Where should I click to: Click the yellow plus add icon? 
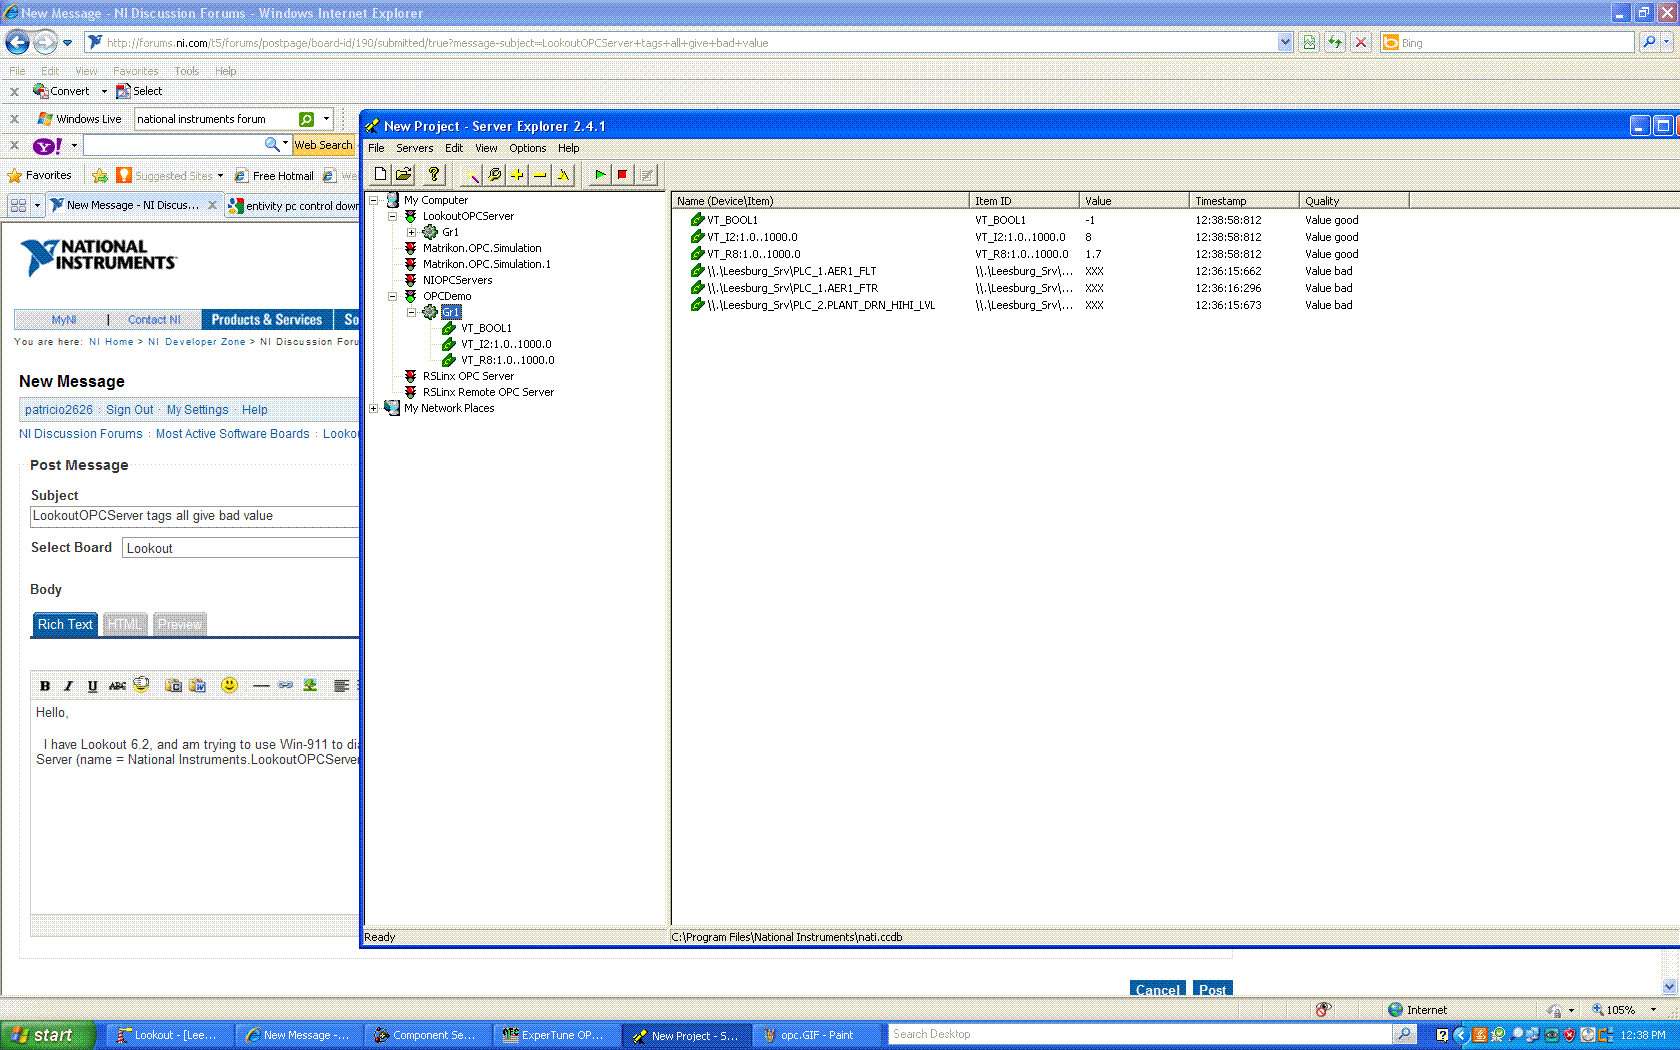click(x=517, y=175)
